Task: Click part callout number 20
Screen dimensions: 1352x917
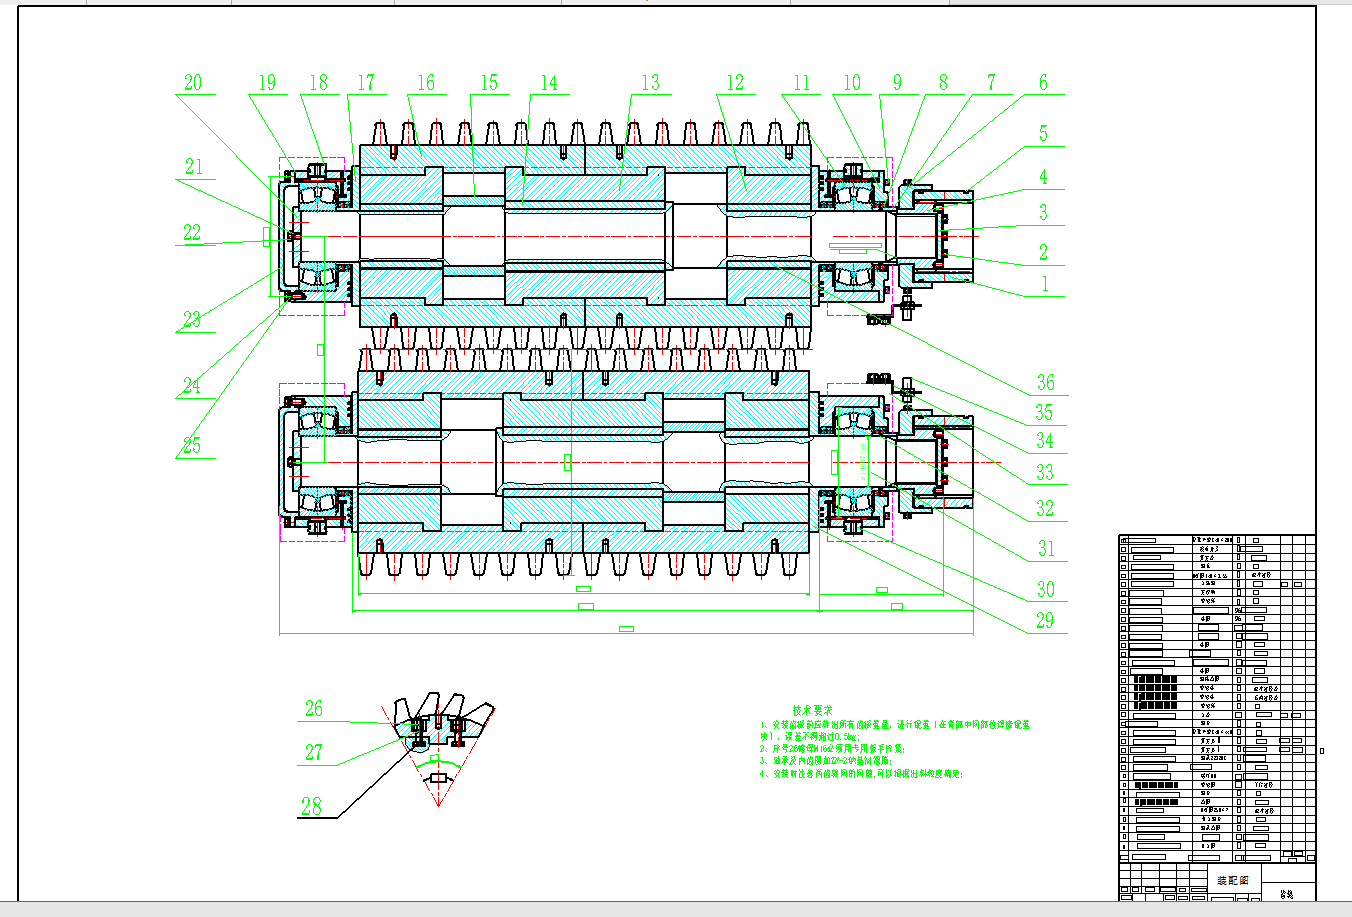Action: 193,83
